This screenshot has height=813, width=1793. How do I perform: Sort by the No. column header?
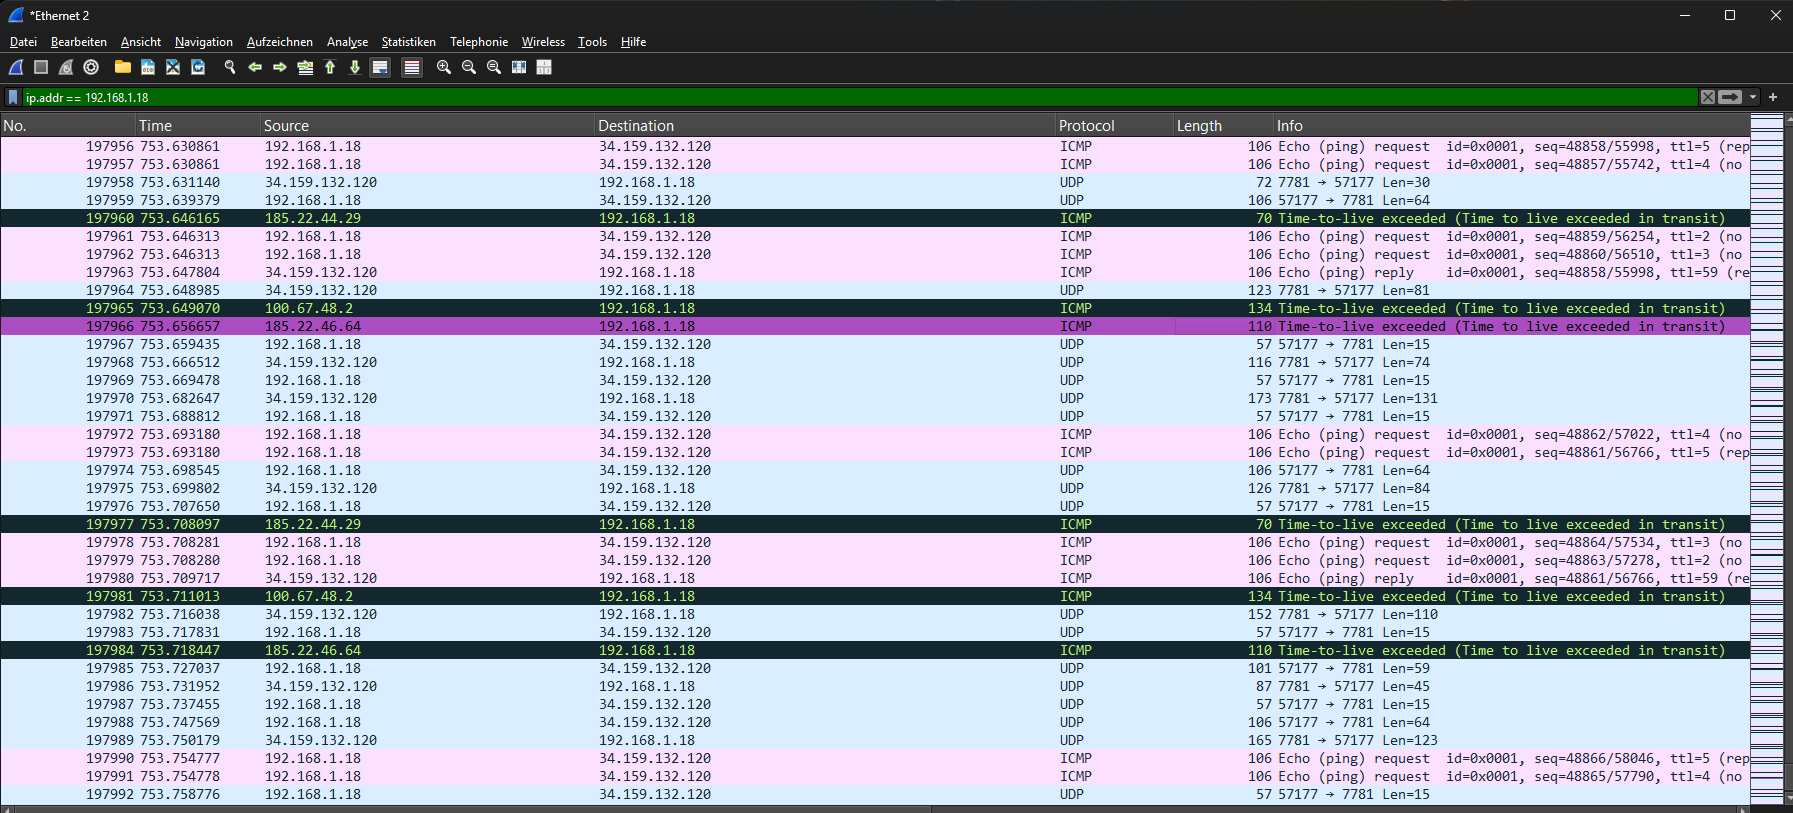pos(68,126)
